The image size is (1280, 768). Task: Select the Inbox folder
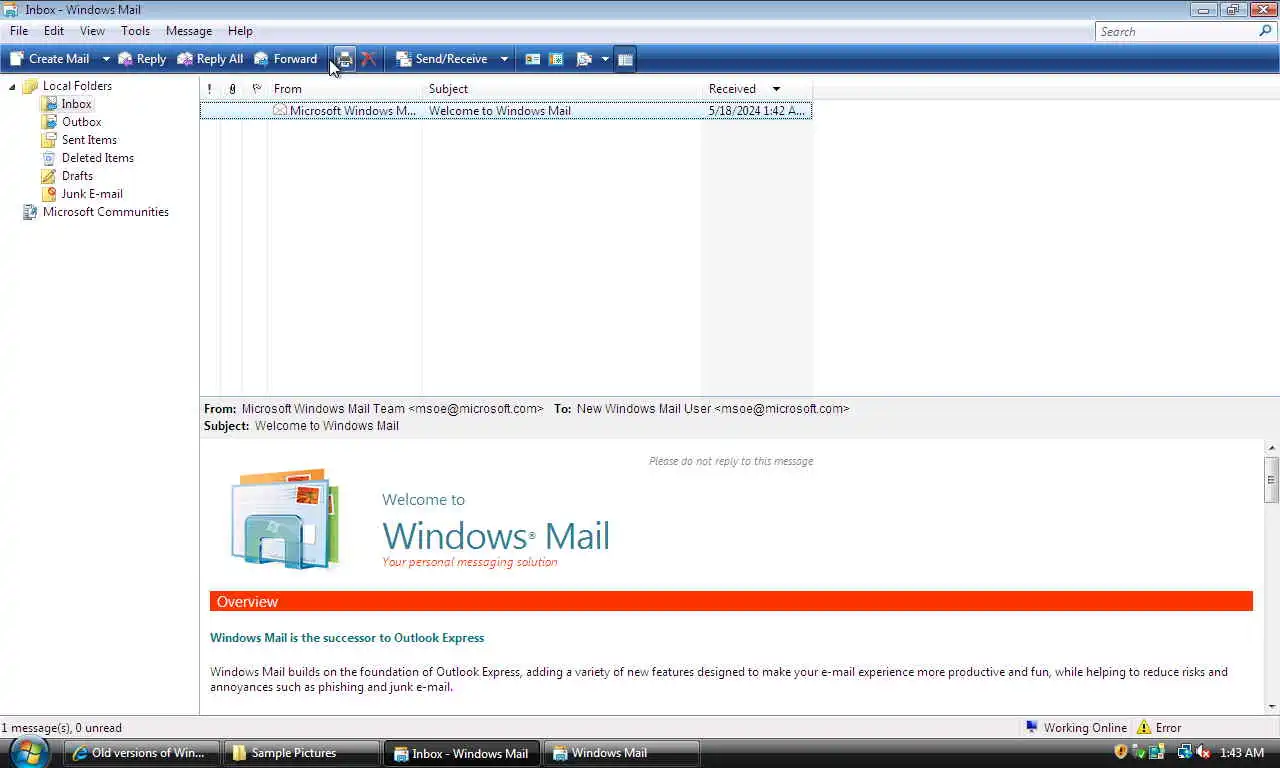click(76, 104)
